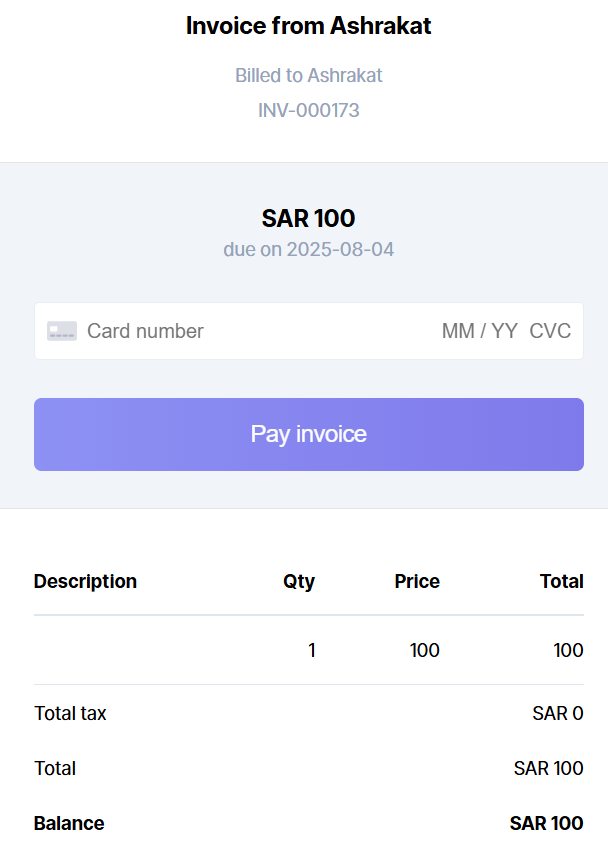
Task: Click the line item total 100
Action: (x=568, y=650)
